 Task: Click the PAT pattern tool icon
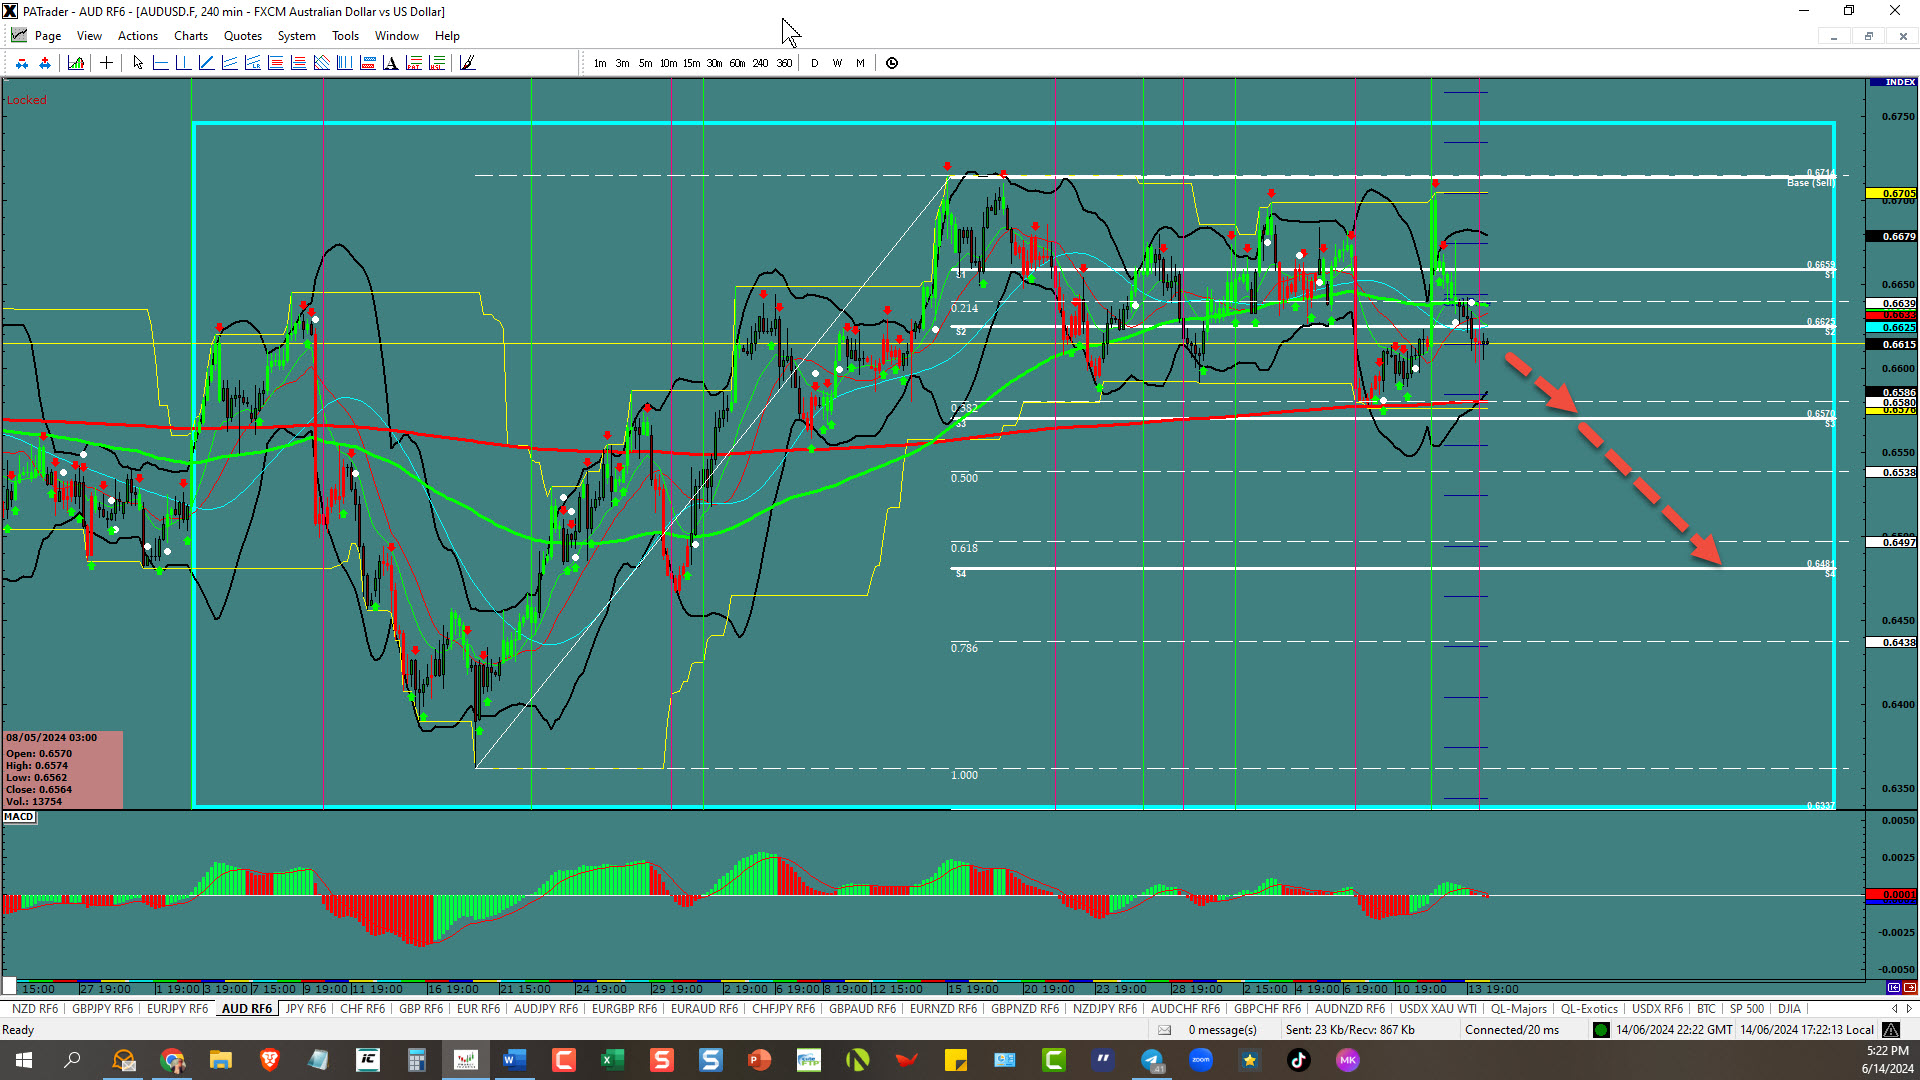tap(413, 63)
